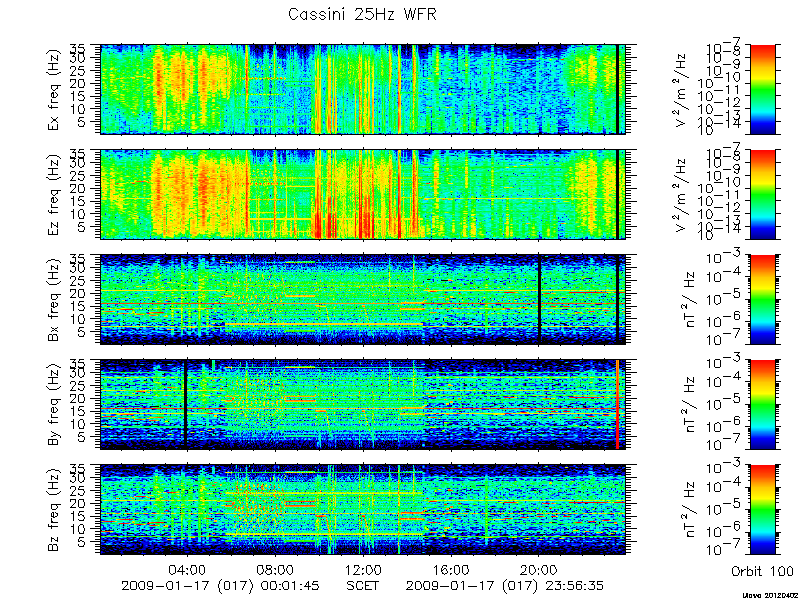
Task: Click the 04:00 time axis label
Action: coord(188,569)
